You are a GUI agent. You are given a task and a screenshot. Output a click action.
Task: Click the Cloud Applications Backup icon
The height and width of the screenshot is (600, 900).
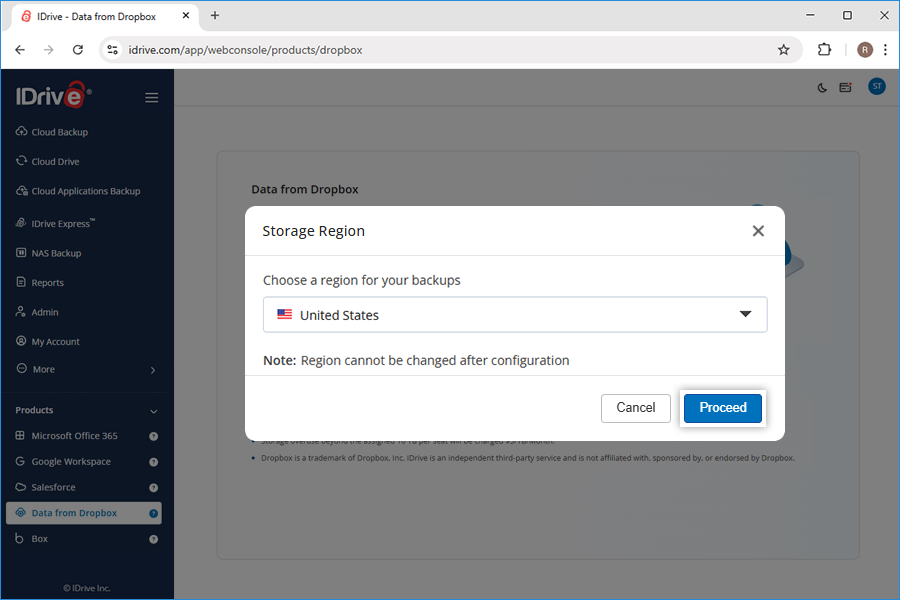click(x=21, y=191)
